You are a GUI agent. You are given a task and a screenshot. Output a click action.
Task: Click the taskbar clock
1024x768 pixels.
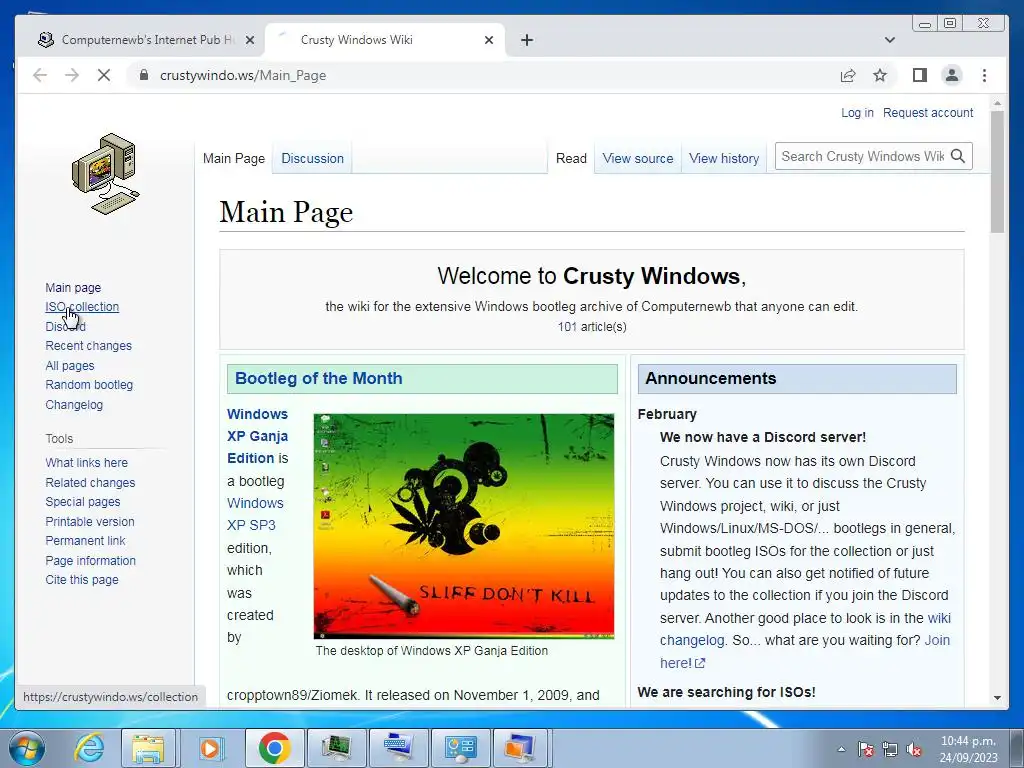click(968, 749)
